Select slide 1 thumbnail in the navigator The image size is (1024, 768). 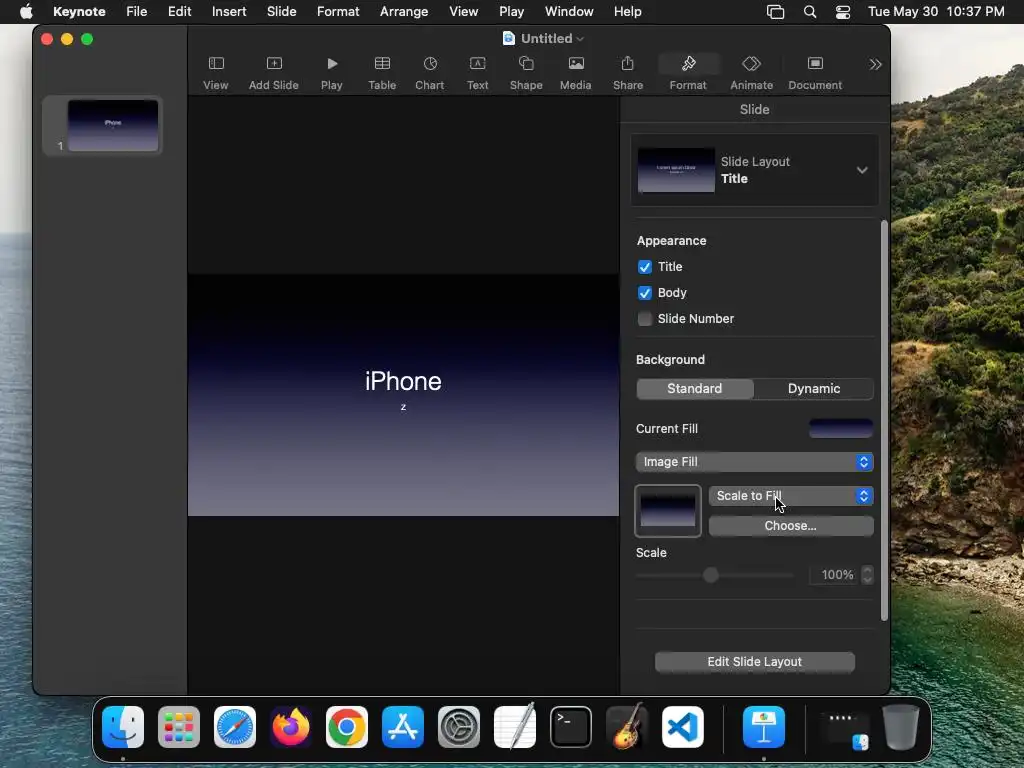click(113, 125)
